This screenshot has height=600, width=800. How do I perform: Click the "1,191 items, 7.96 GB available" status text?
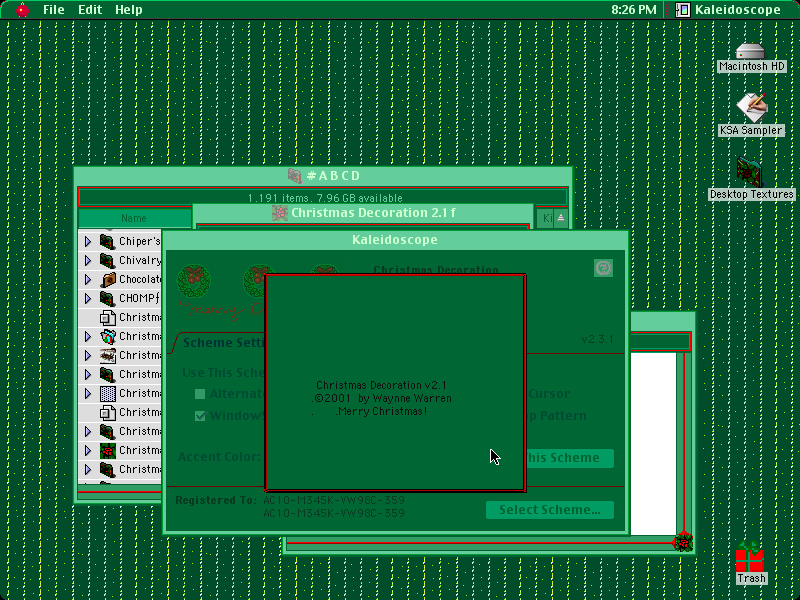click(325, 198)
